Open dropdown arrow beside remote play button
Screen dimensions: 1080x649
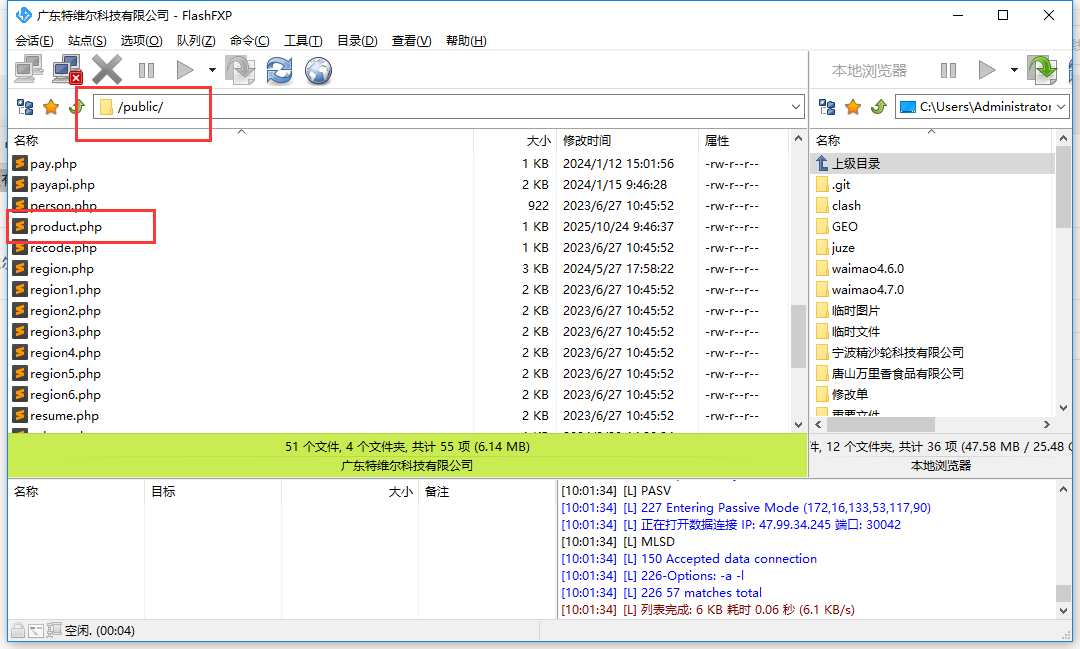[x=212, y=70]
